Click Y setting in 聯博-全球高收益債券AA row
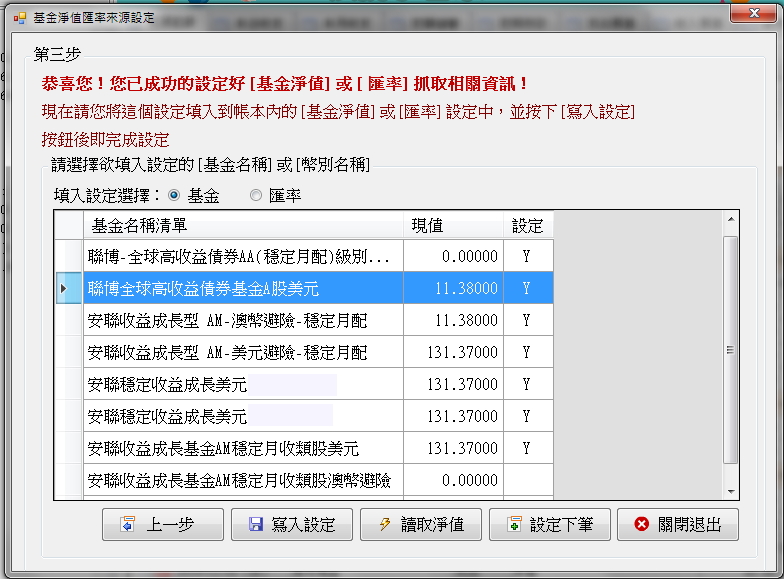The height and width of the screenshot is (579, 784). (x=528, y=256)
